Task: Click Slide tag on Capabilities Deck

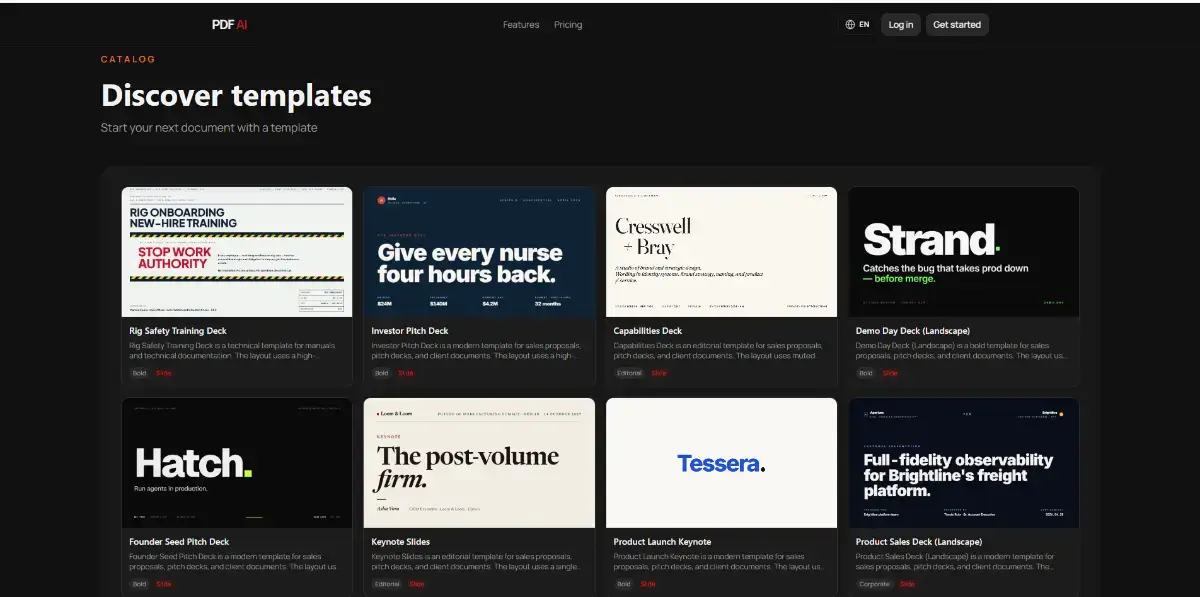Action: tap(659, 373)
